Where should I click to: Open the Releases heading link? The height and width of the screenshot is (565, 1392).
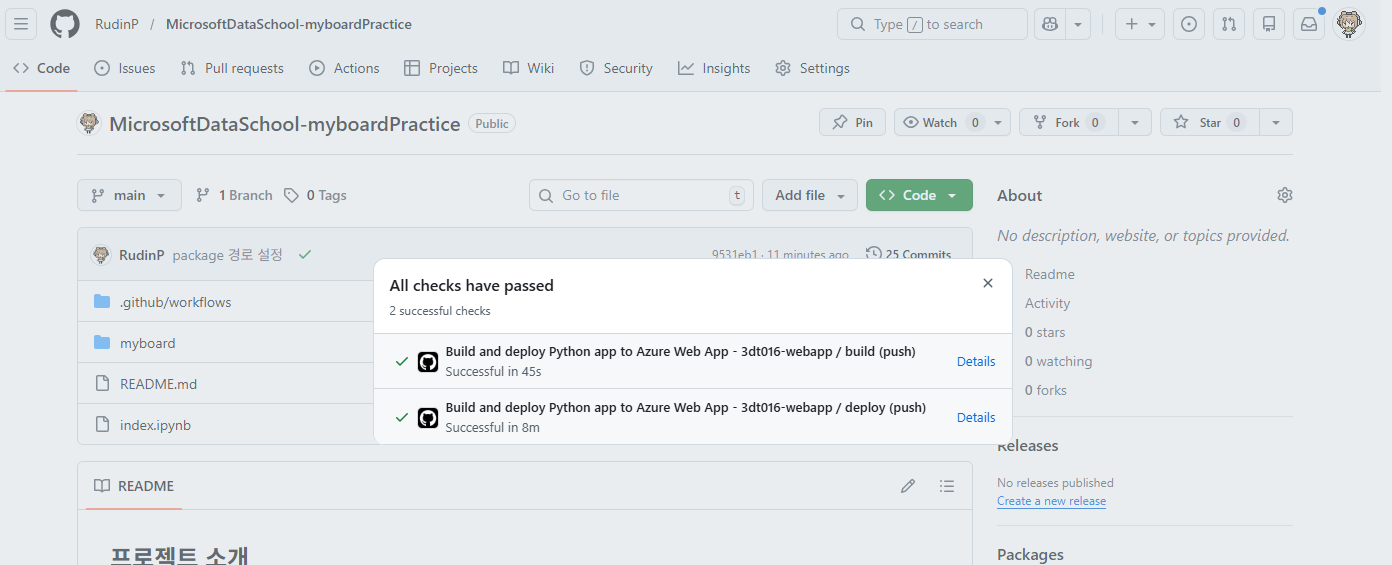1027,446
